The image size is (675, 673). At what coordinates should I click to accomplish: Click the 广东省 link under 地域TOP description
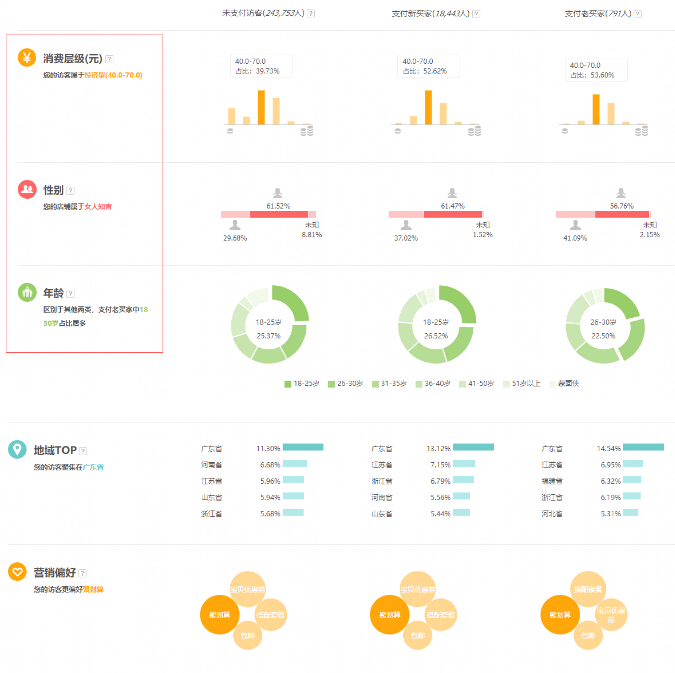[93, 467]
